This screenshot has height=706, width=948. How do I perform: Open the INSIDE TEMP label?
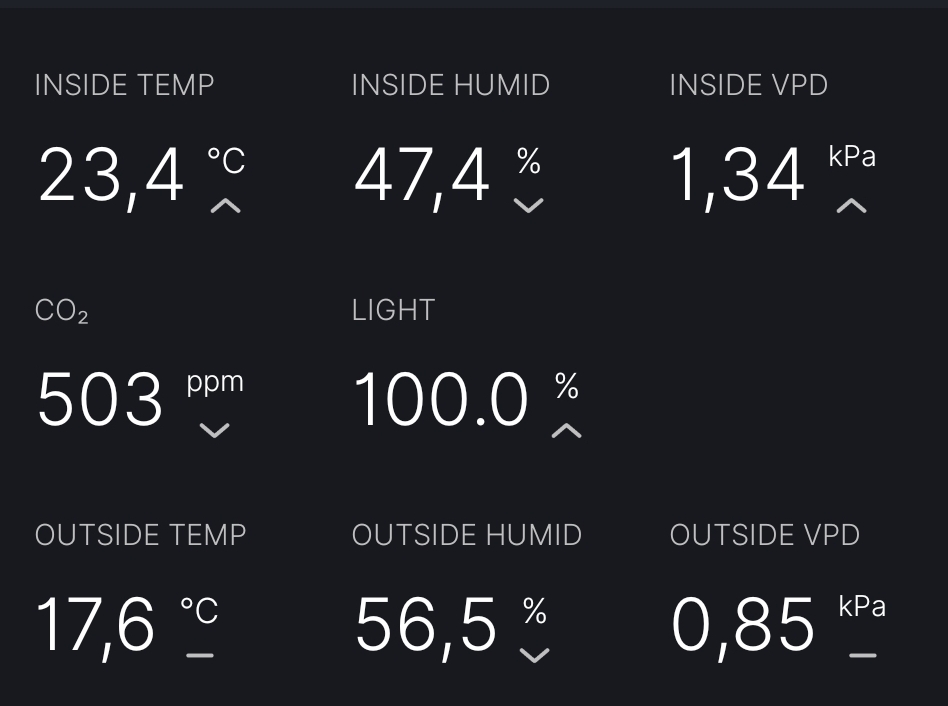click(x=124, y=85)
